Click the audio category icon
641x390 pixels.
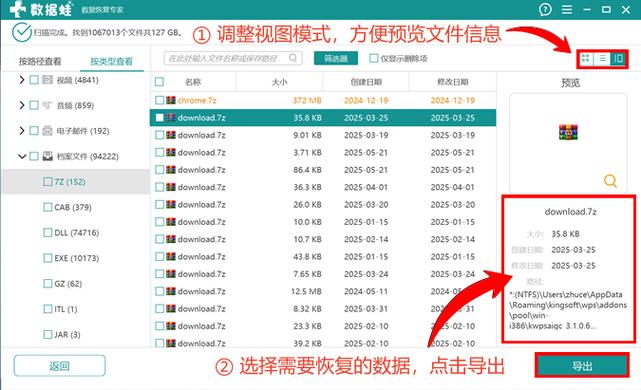(x=47, y=105)
